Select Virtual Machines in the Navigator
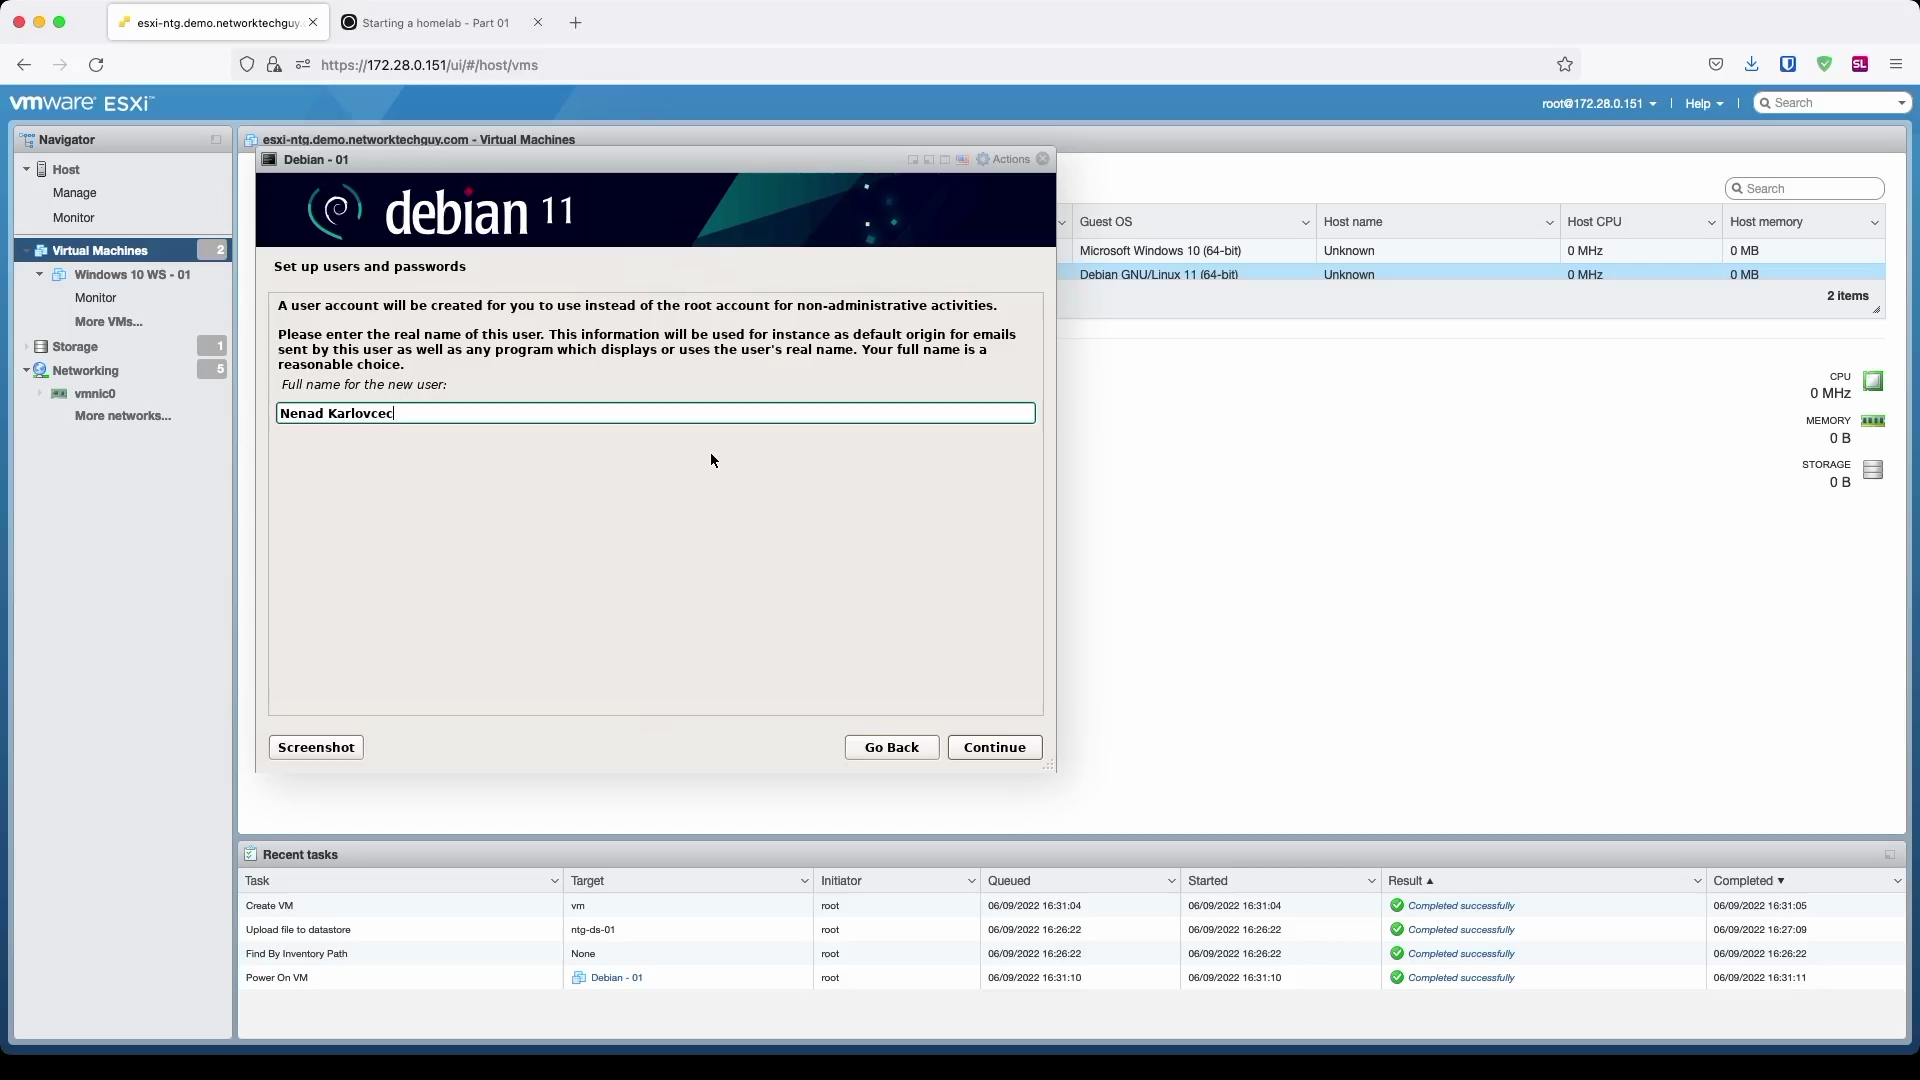The height and width of the screenshot is (1080, 1920). (123, 251)
